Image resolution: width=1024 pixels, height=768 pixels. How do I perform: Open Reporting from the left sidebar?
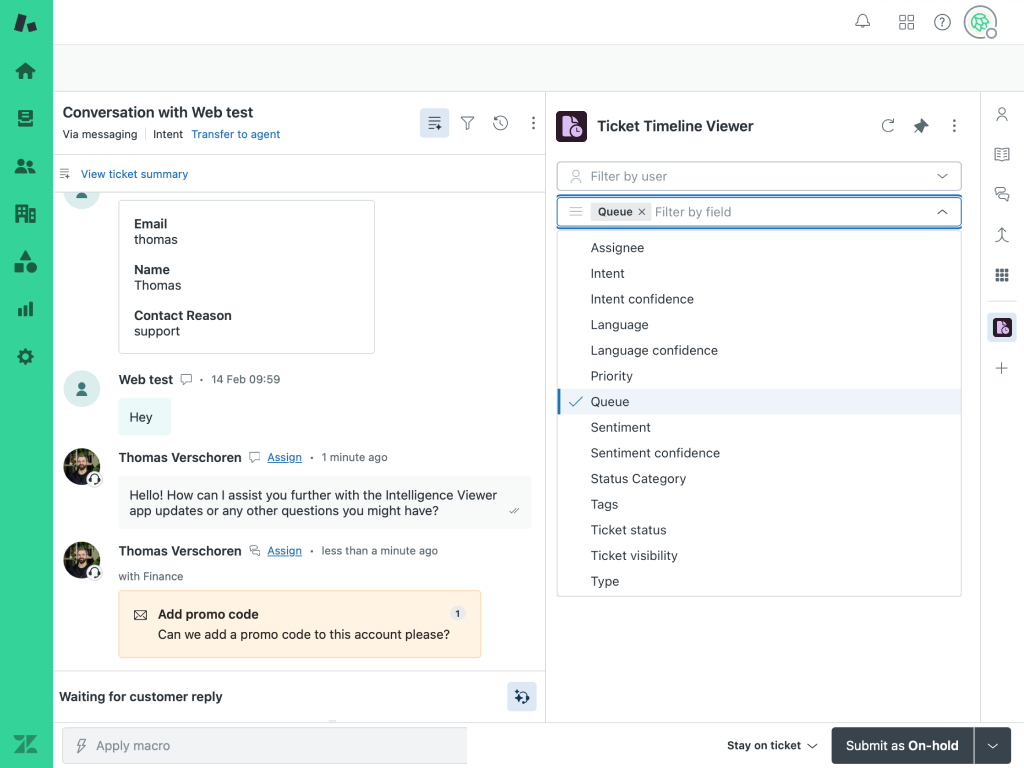(26, 309)
